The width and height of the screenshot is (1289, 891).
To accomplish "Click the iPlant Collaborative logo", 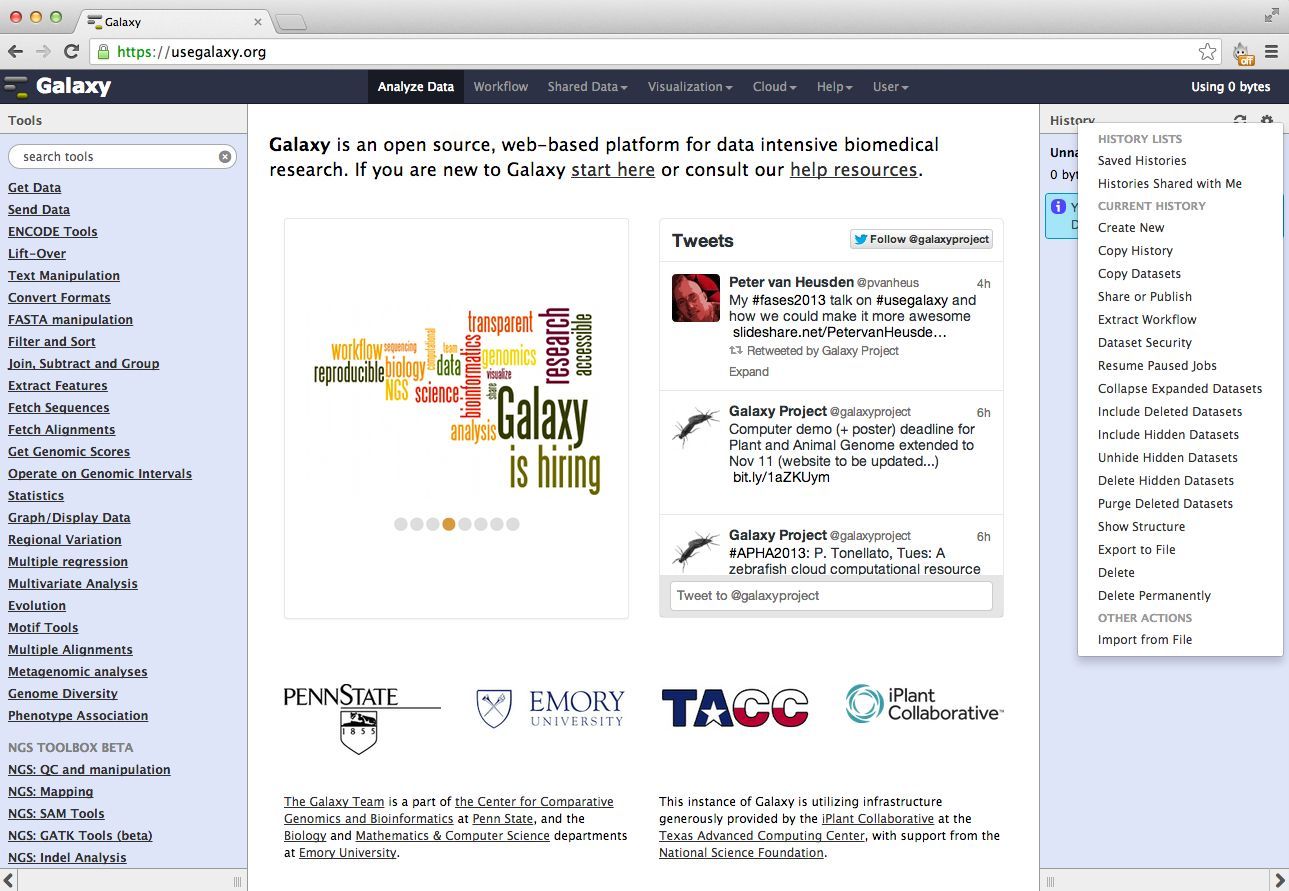I will [x=924, y=704].
